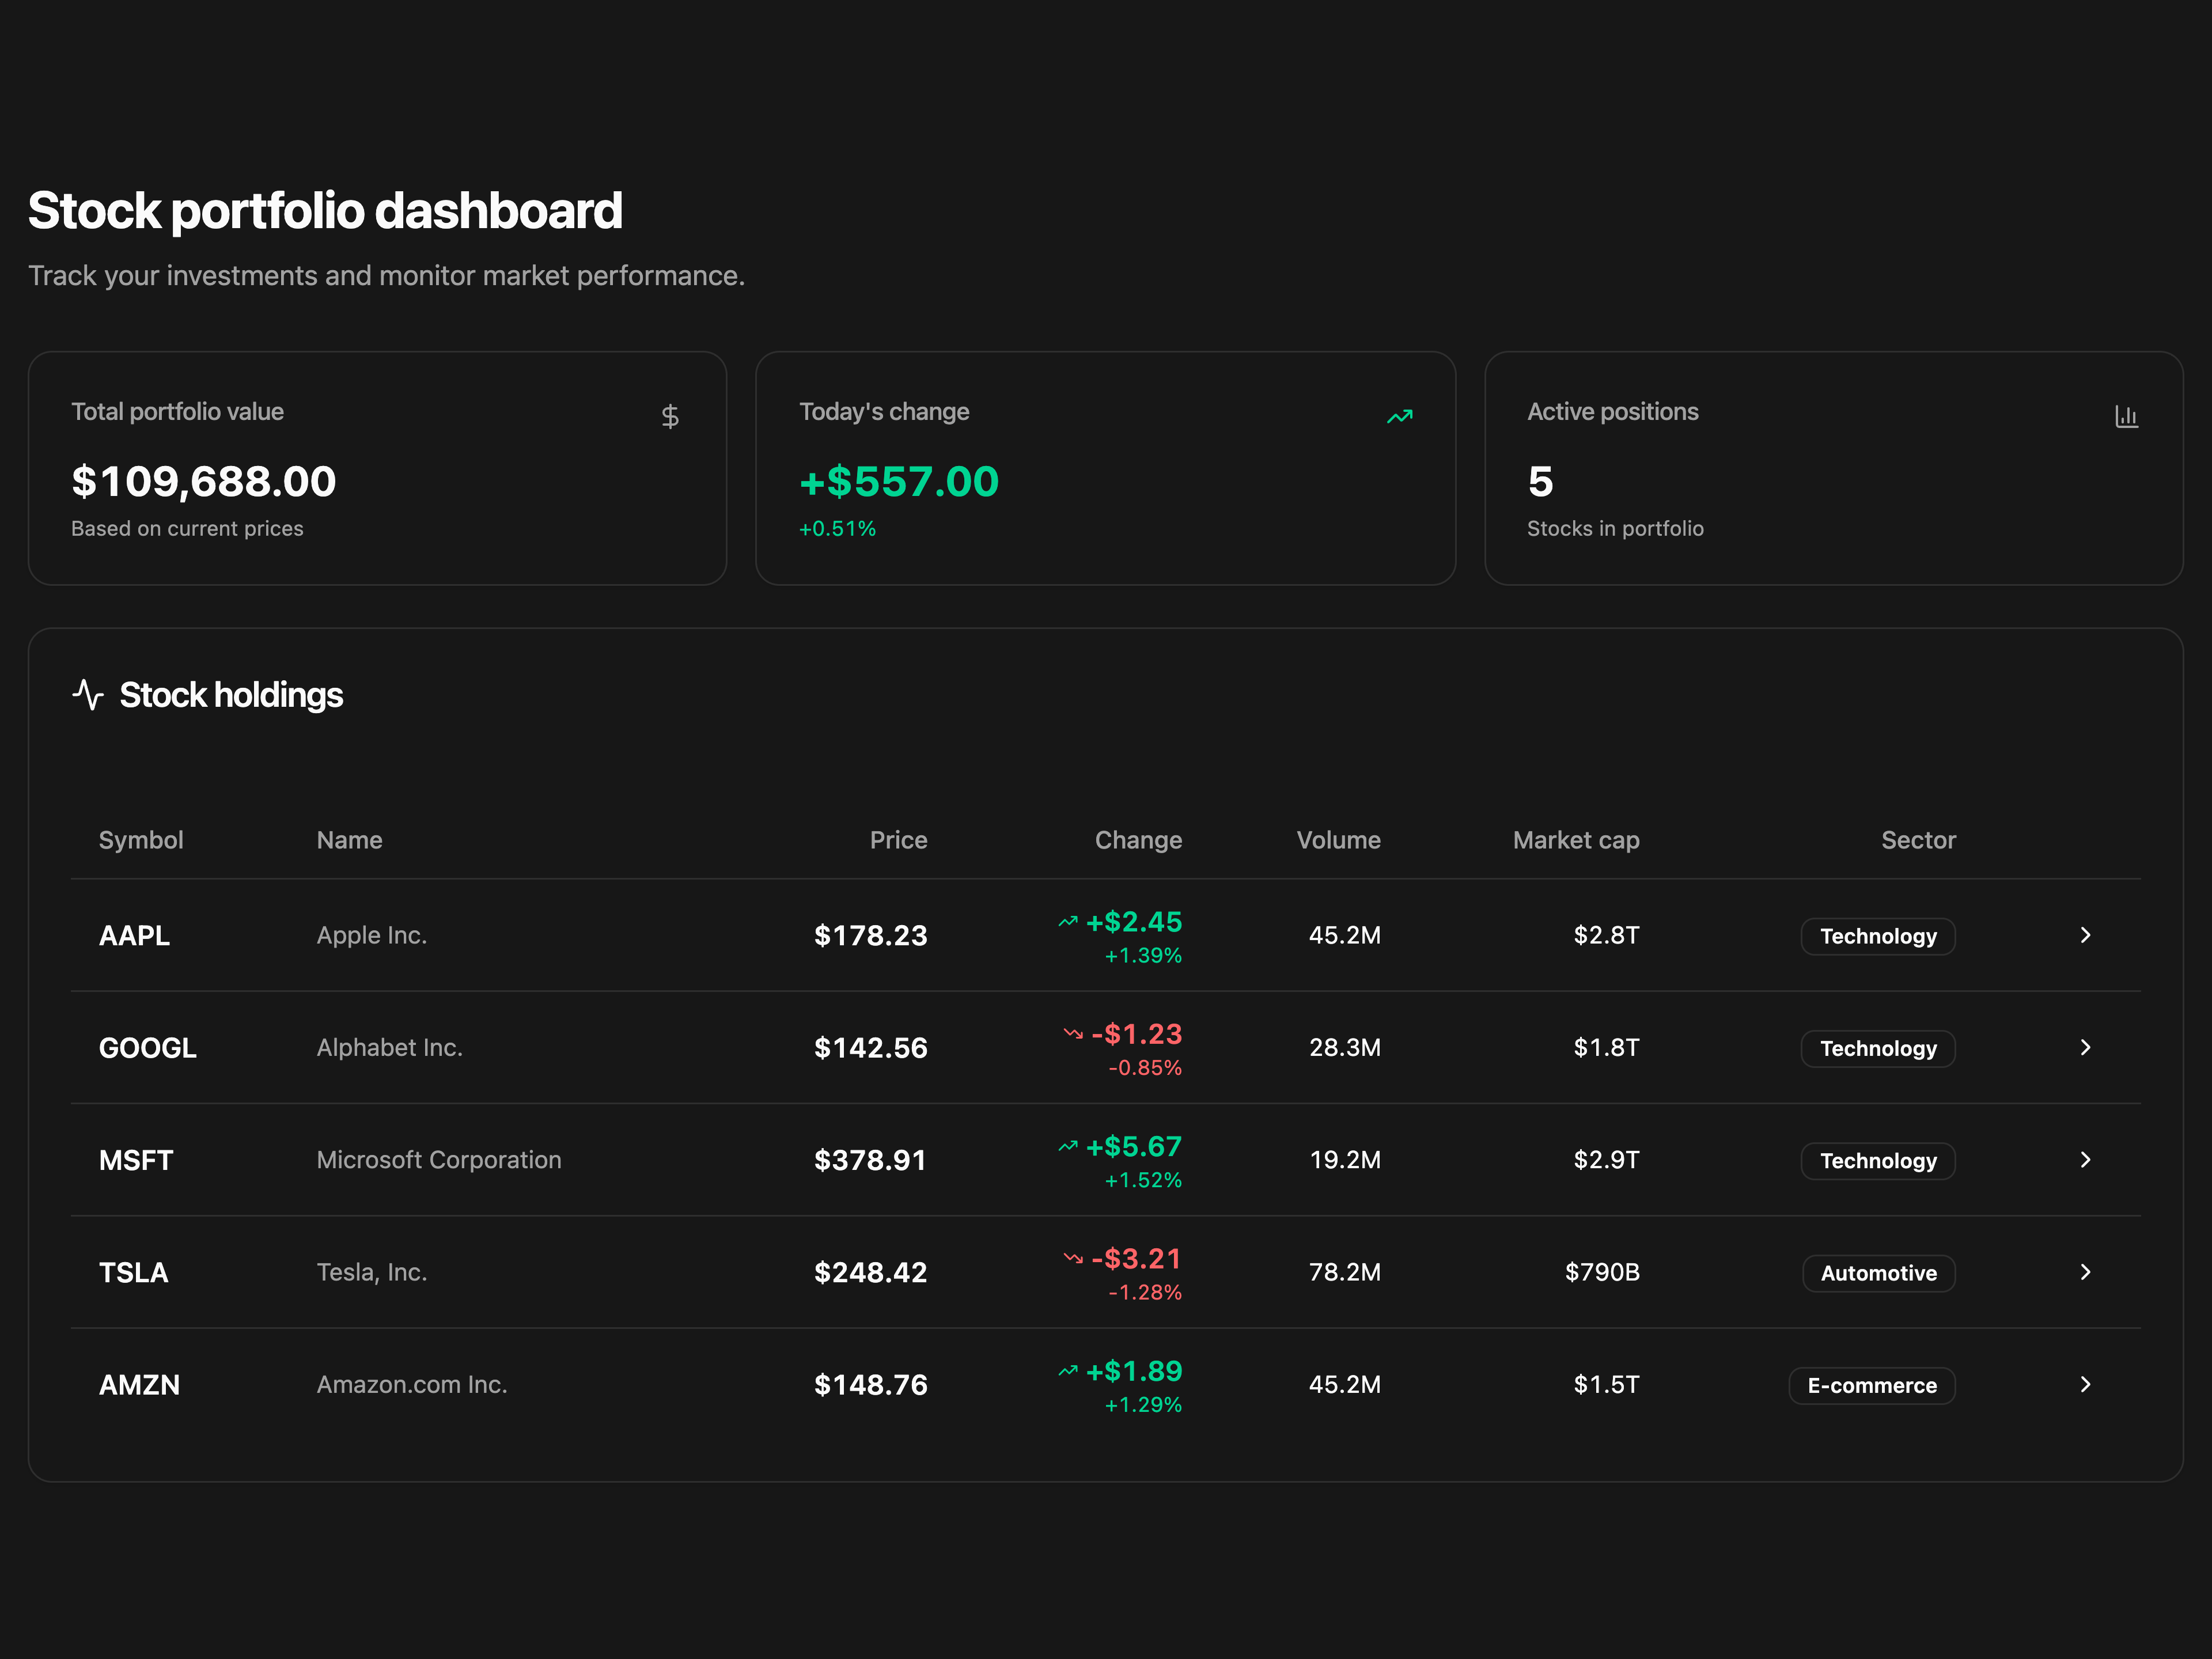Click the dollar sign icon on portfolio value card
This screenshot has width=2212, height=1659.
670,416
